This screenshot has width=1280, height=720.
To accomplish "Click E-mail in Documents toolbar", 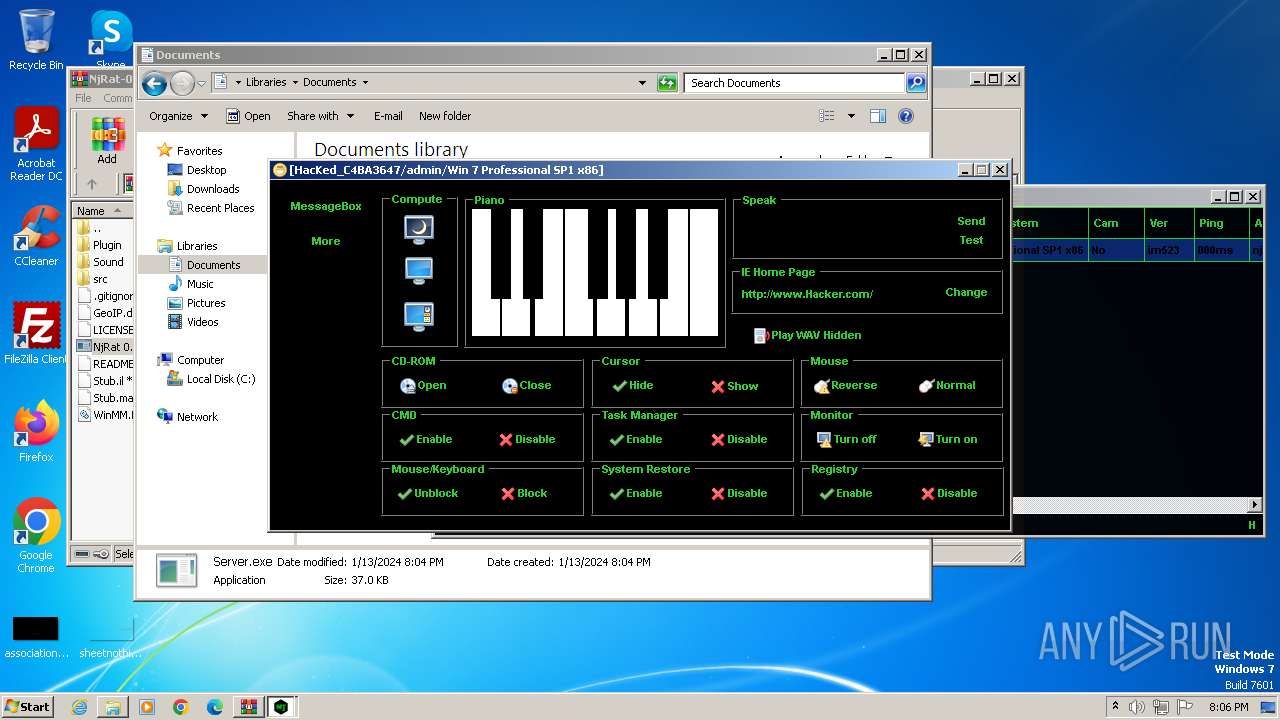I will (x=388, y=116).
